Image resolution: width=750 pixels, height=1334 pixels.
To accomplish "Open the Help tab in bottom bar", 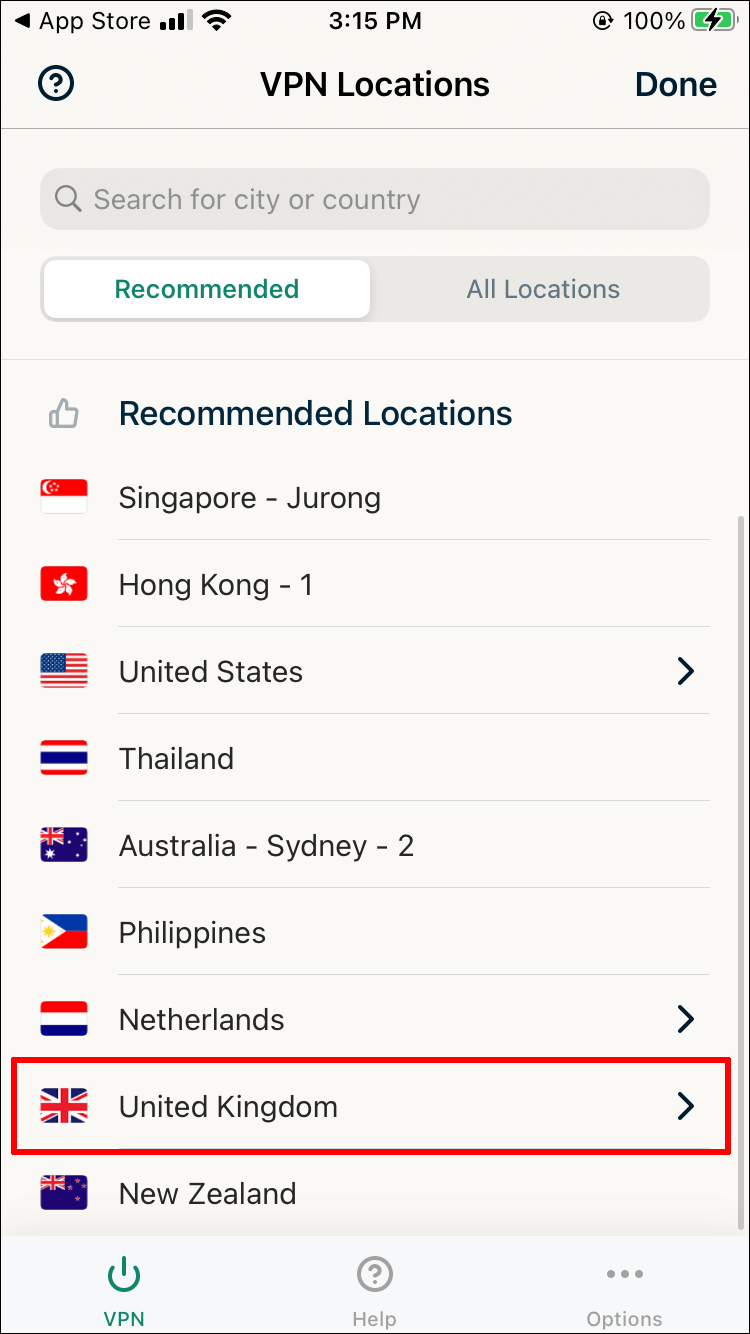I will coord(374,1290).
